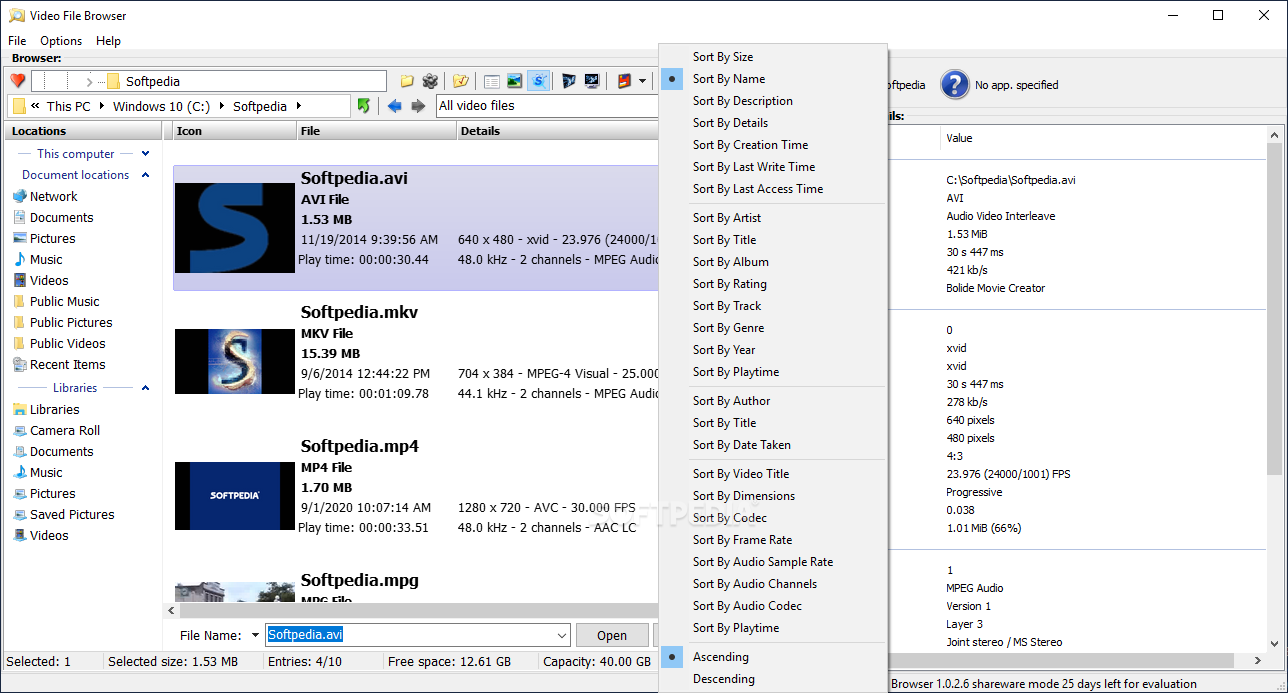
Task: Choose Sort By Dimensions
Action: [x=773, y=496]
